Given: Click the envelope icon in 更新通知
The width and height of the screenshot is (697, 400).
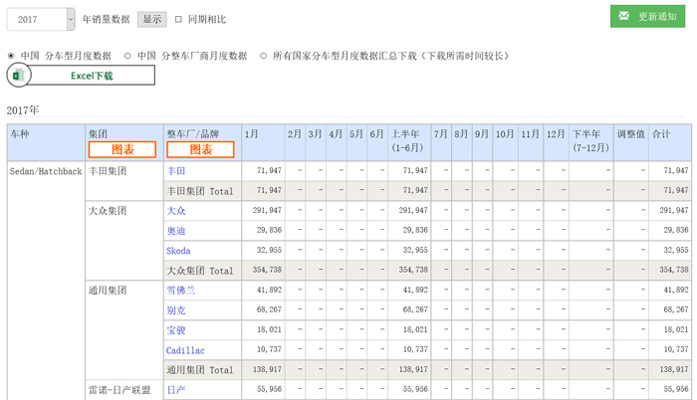Looking at the screenshot, I should (624, 16).
